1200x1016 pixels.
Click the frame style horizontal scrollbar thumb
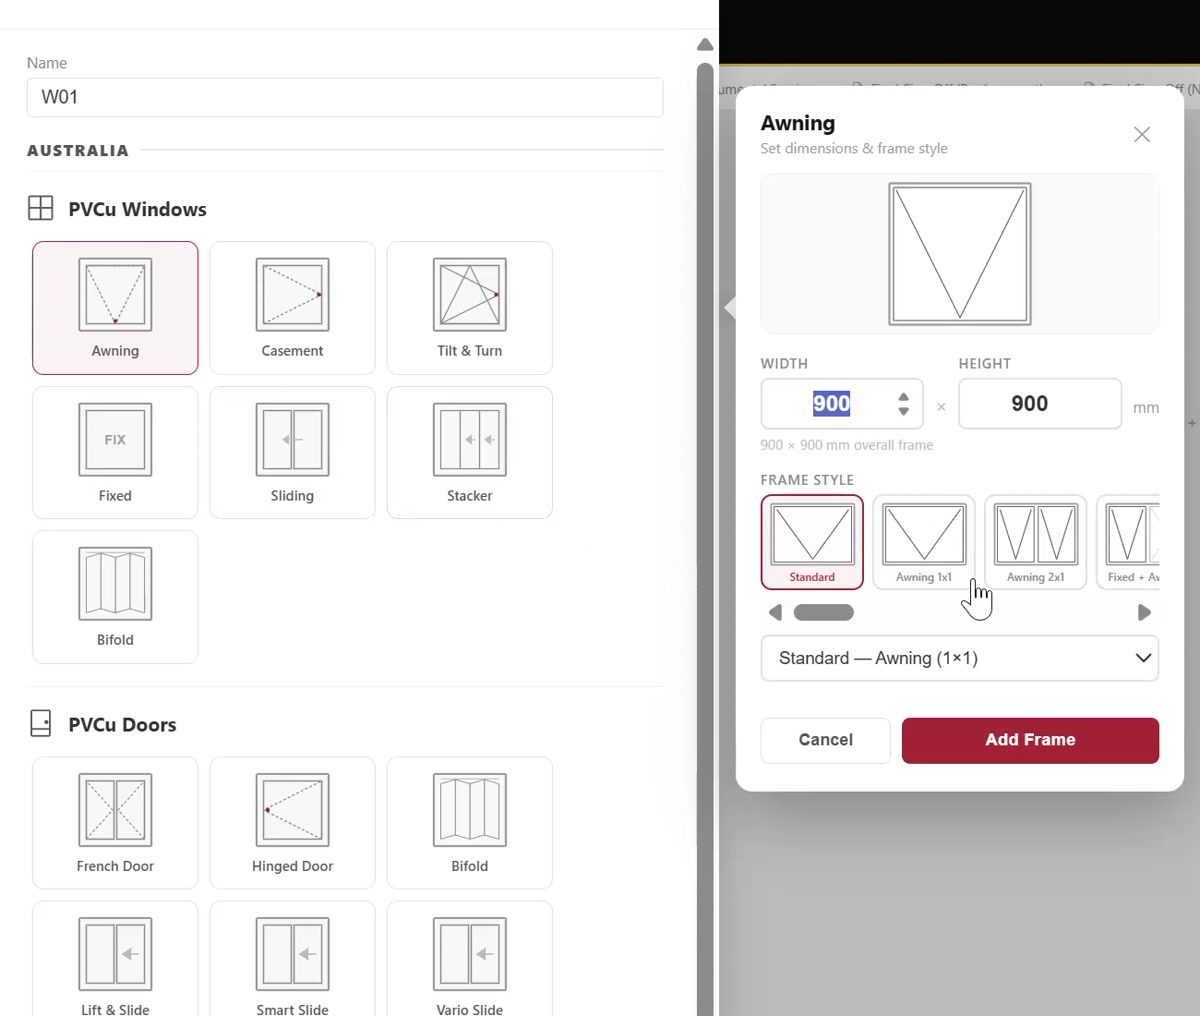click(x=823, y=612)
